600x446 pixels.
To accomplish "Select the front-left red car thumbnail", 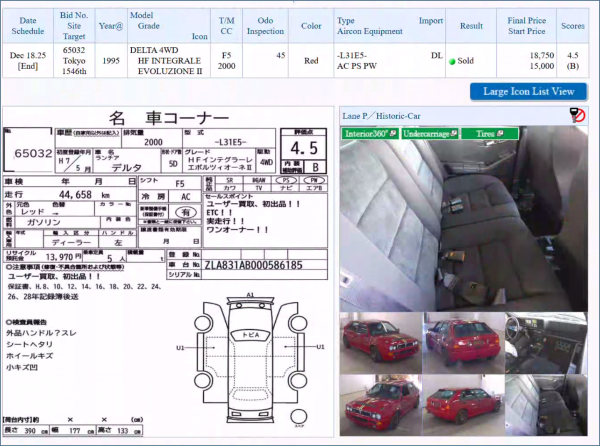I will click(x=379, y=339).
